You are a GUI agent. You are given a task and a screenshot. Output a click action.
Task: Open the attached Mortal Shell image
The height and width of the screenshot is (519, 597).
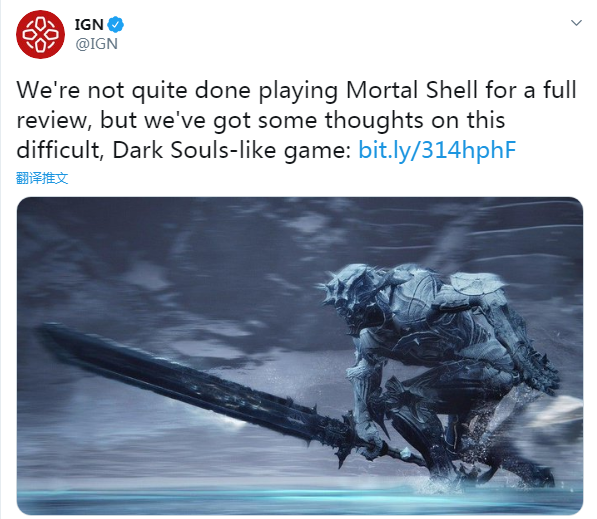click(x=300, y=356)
